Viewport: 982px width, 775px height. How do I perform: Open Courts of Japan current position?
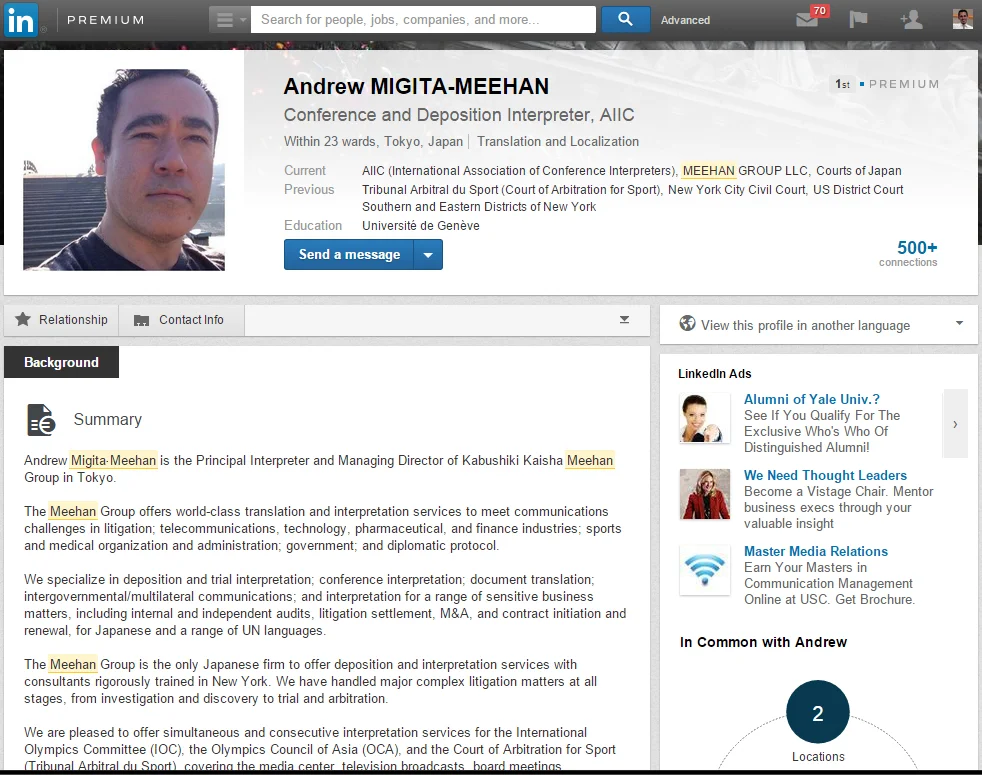click(859, 170)
